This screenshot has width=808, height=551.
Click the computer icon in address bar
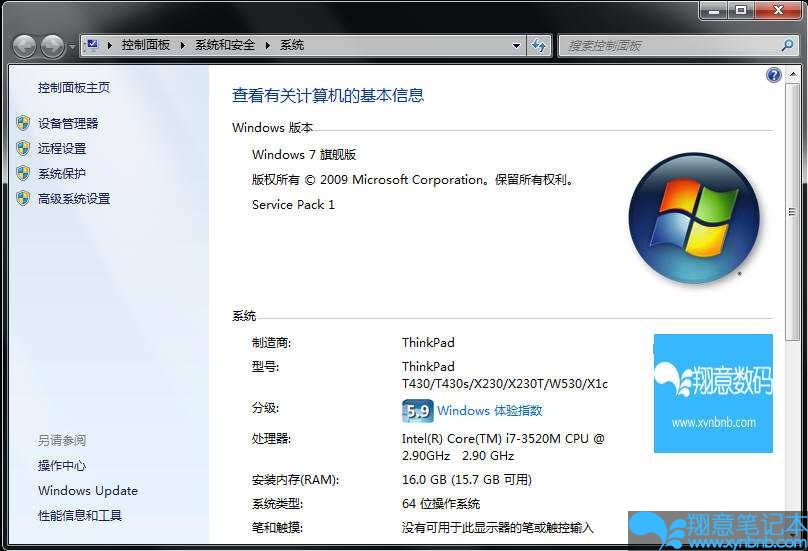click(93, 45)
